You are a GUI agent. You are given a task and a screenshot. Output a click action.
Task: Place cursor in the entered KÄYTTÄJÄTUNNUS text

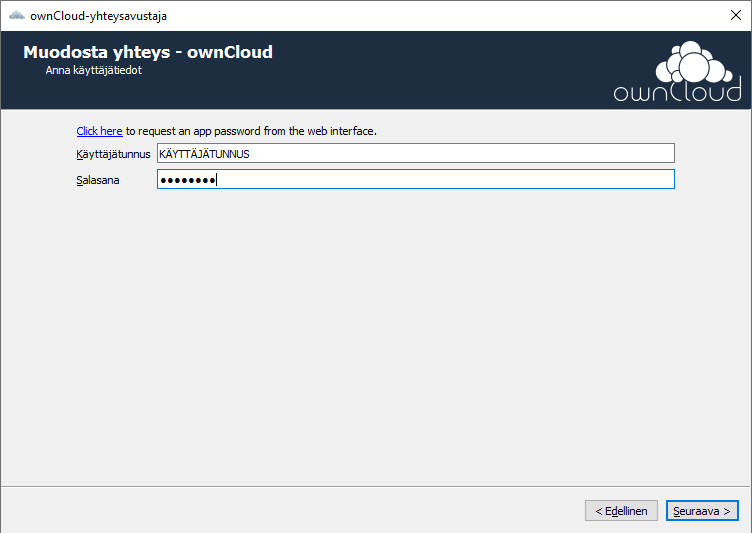coord(204,154)
